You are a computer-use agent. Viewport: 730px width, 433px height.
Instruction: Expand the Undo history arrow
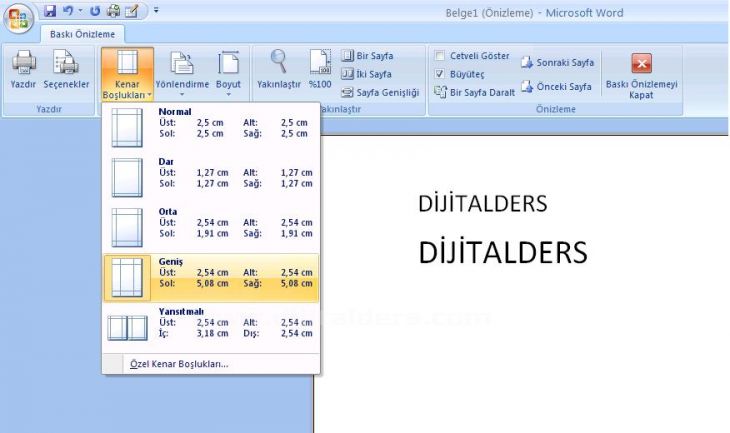81,11
